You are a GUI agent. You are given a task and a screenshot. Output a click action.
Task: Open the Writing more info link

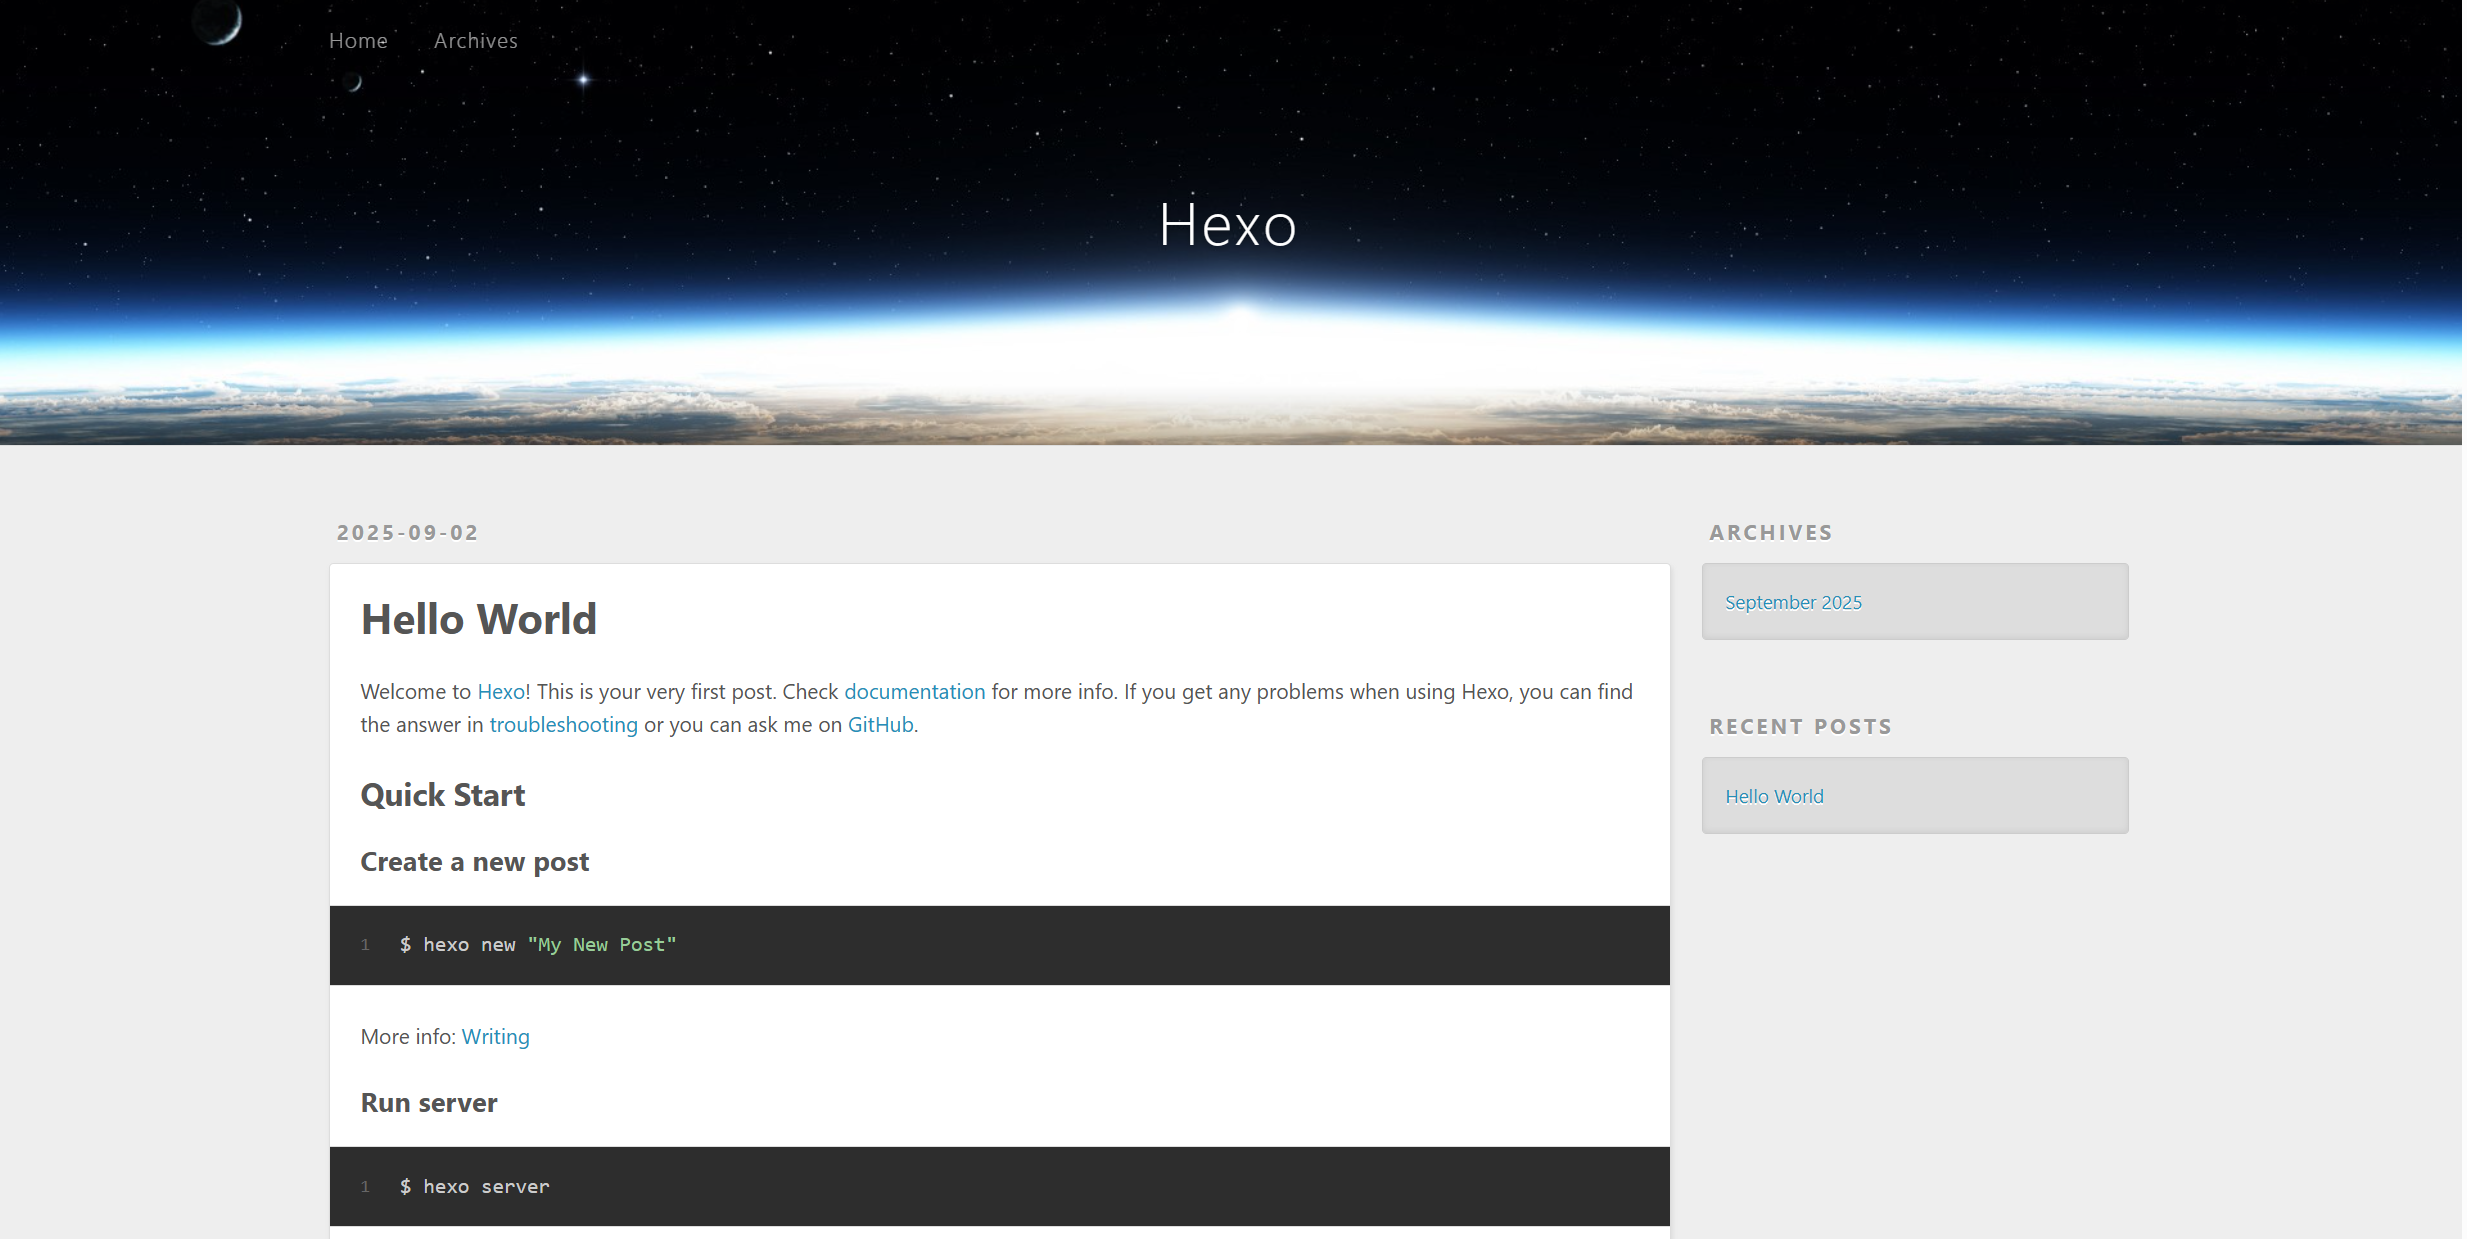496,1037
